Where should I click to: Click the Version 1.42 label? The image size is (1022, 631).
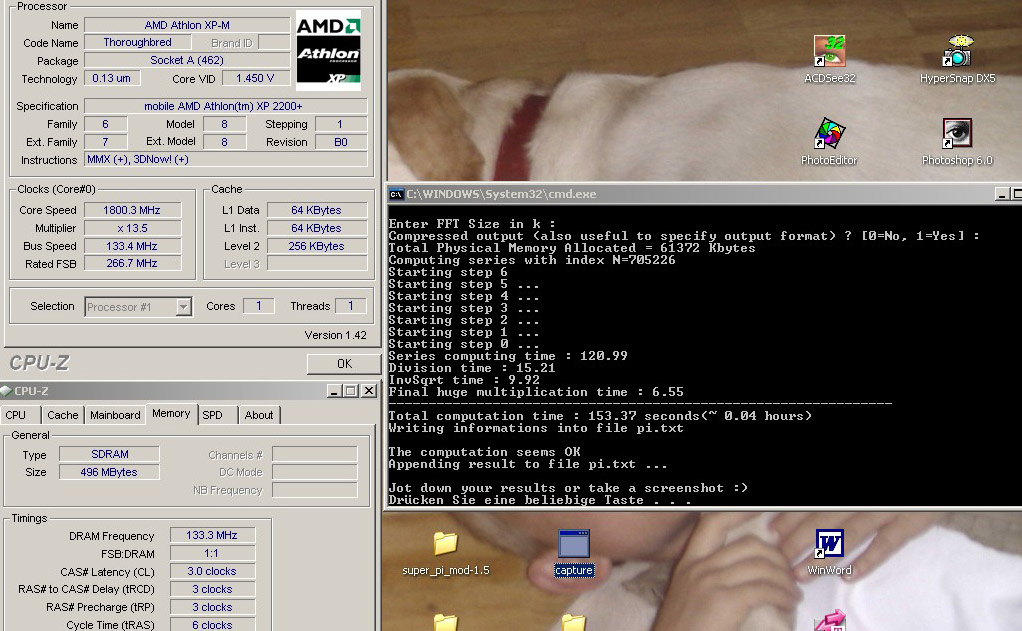click(x=336, y=335)
